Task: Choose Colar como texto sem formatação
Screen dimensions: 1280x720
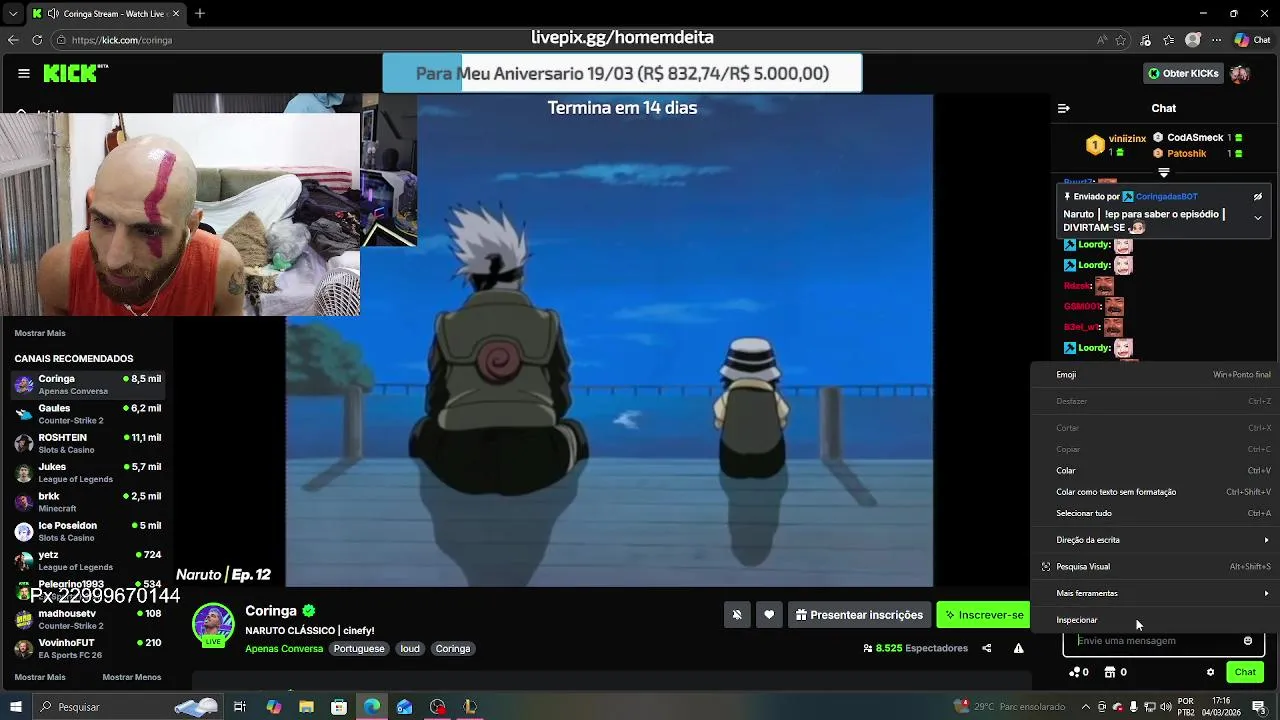Action: 1156,492
